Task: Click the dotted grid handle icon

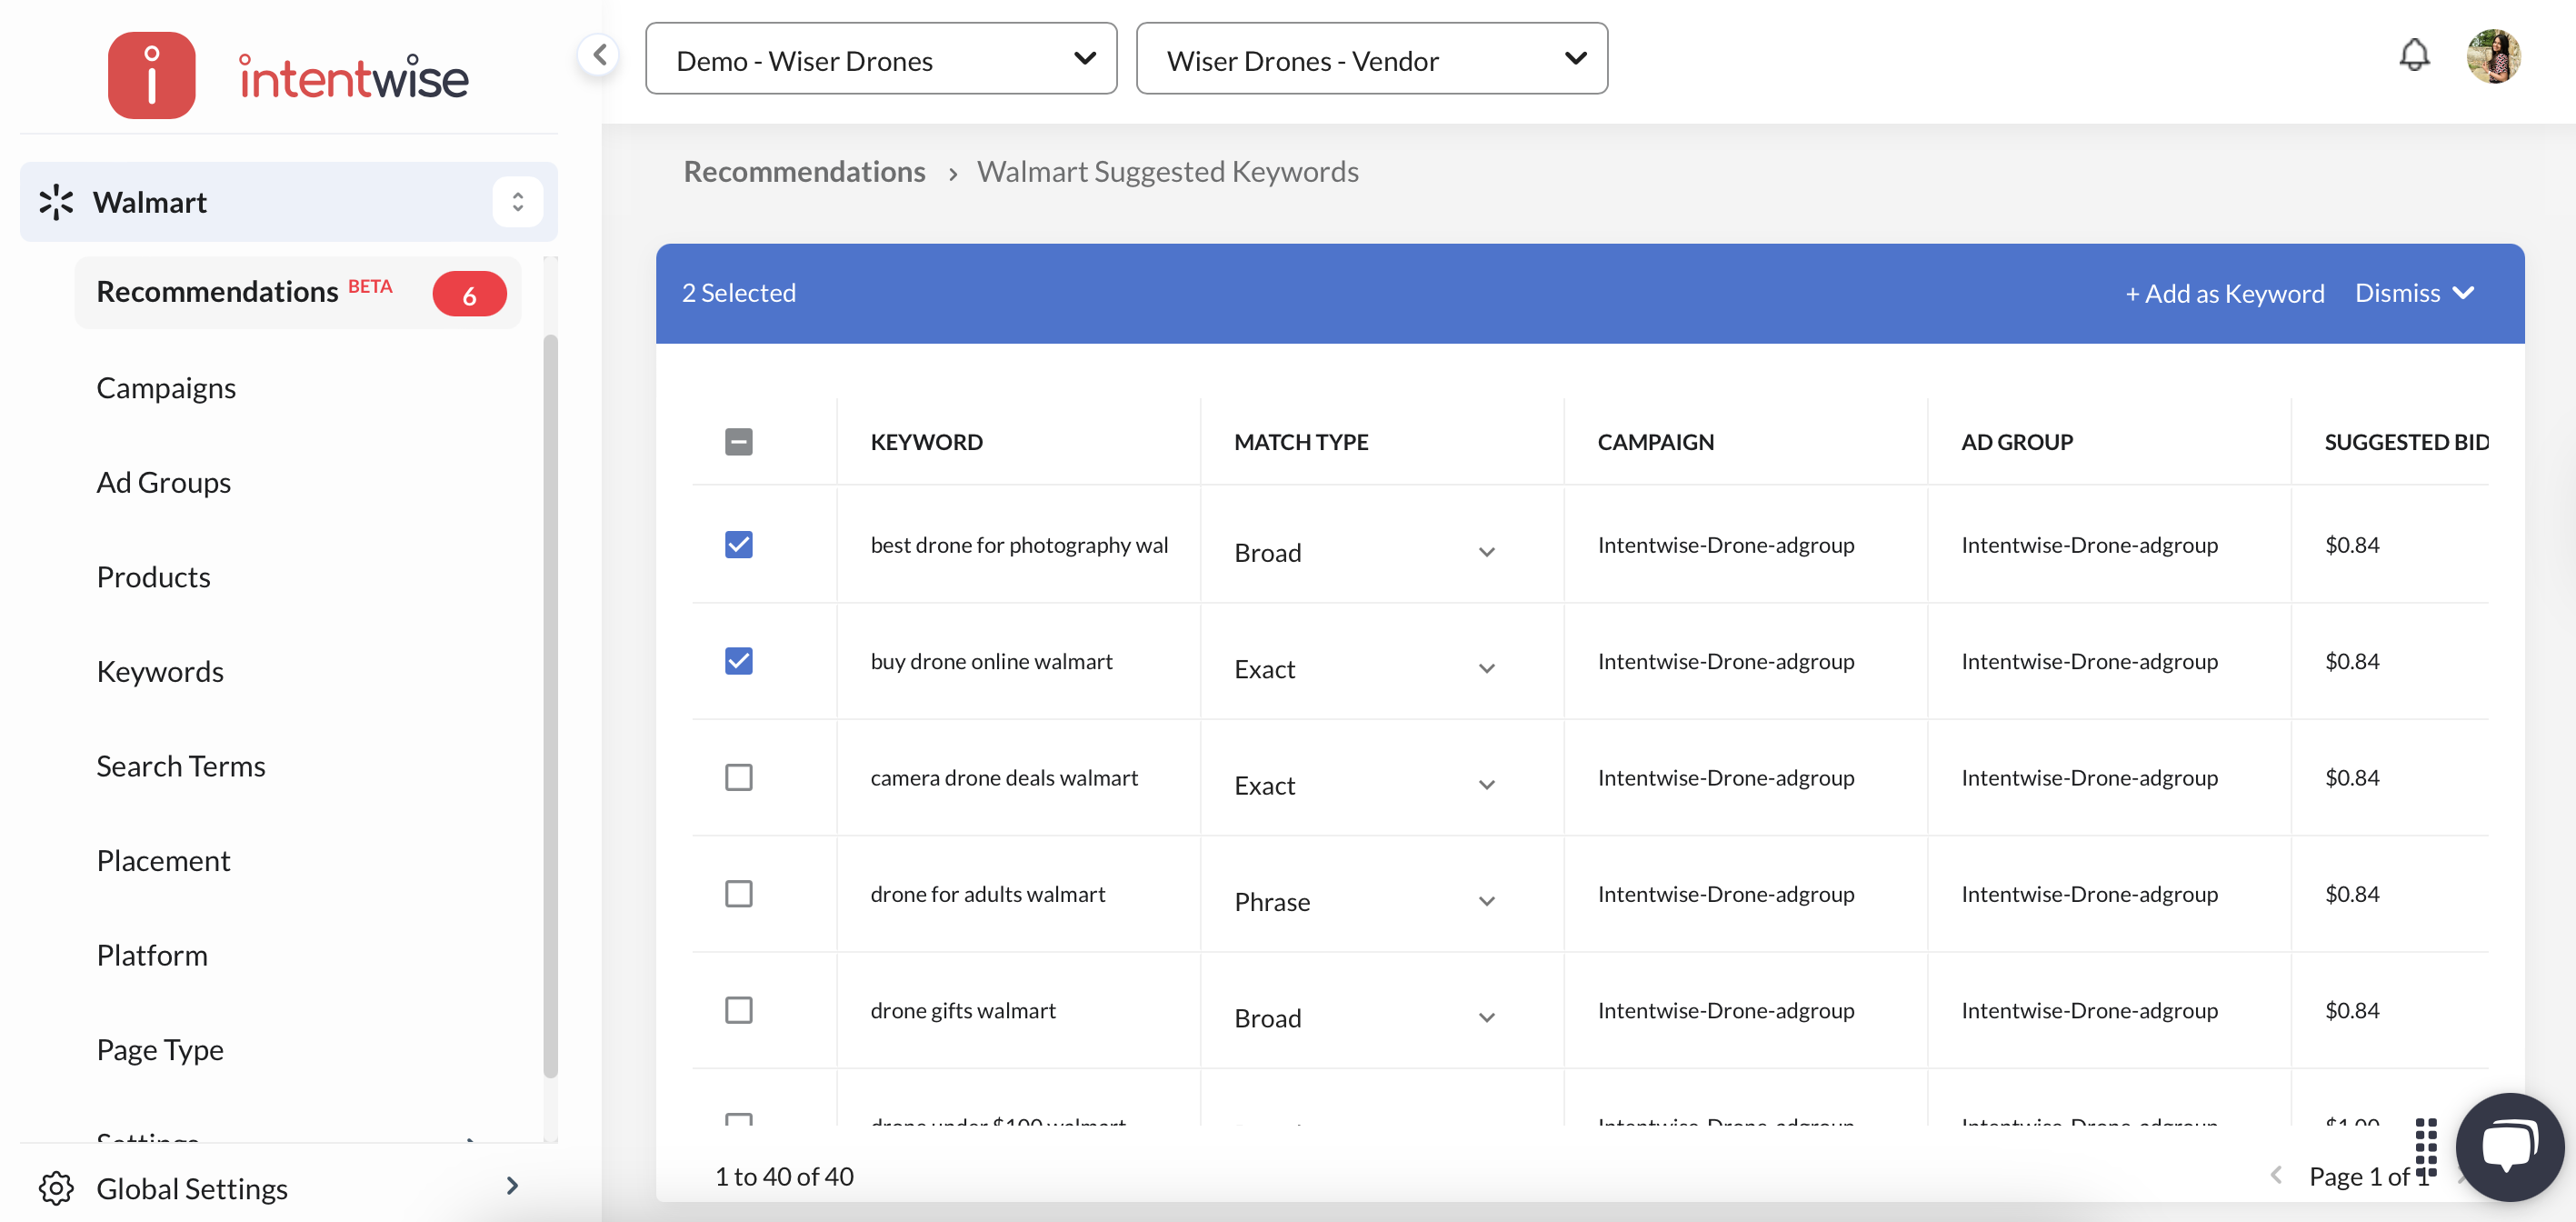Action: (x=2426, y=1148)
